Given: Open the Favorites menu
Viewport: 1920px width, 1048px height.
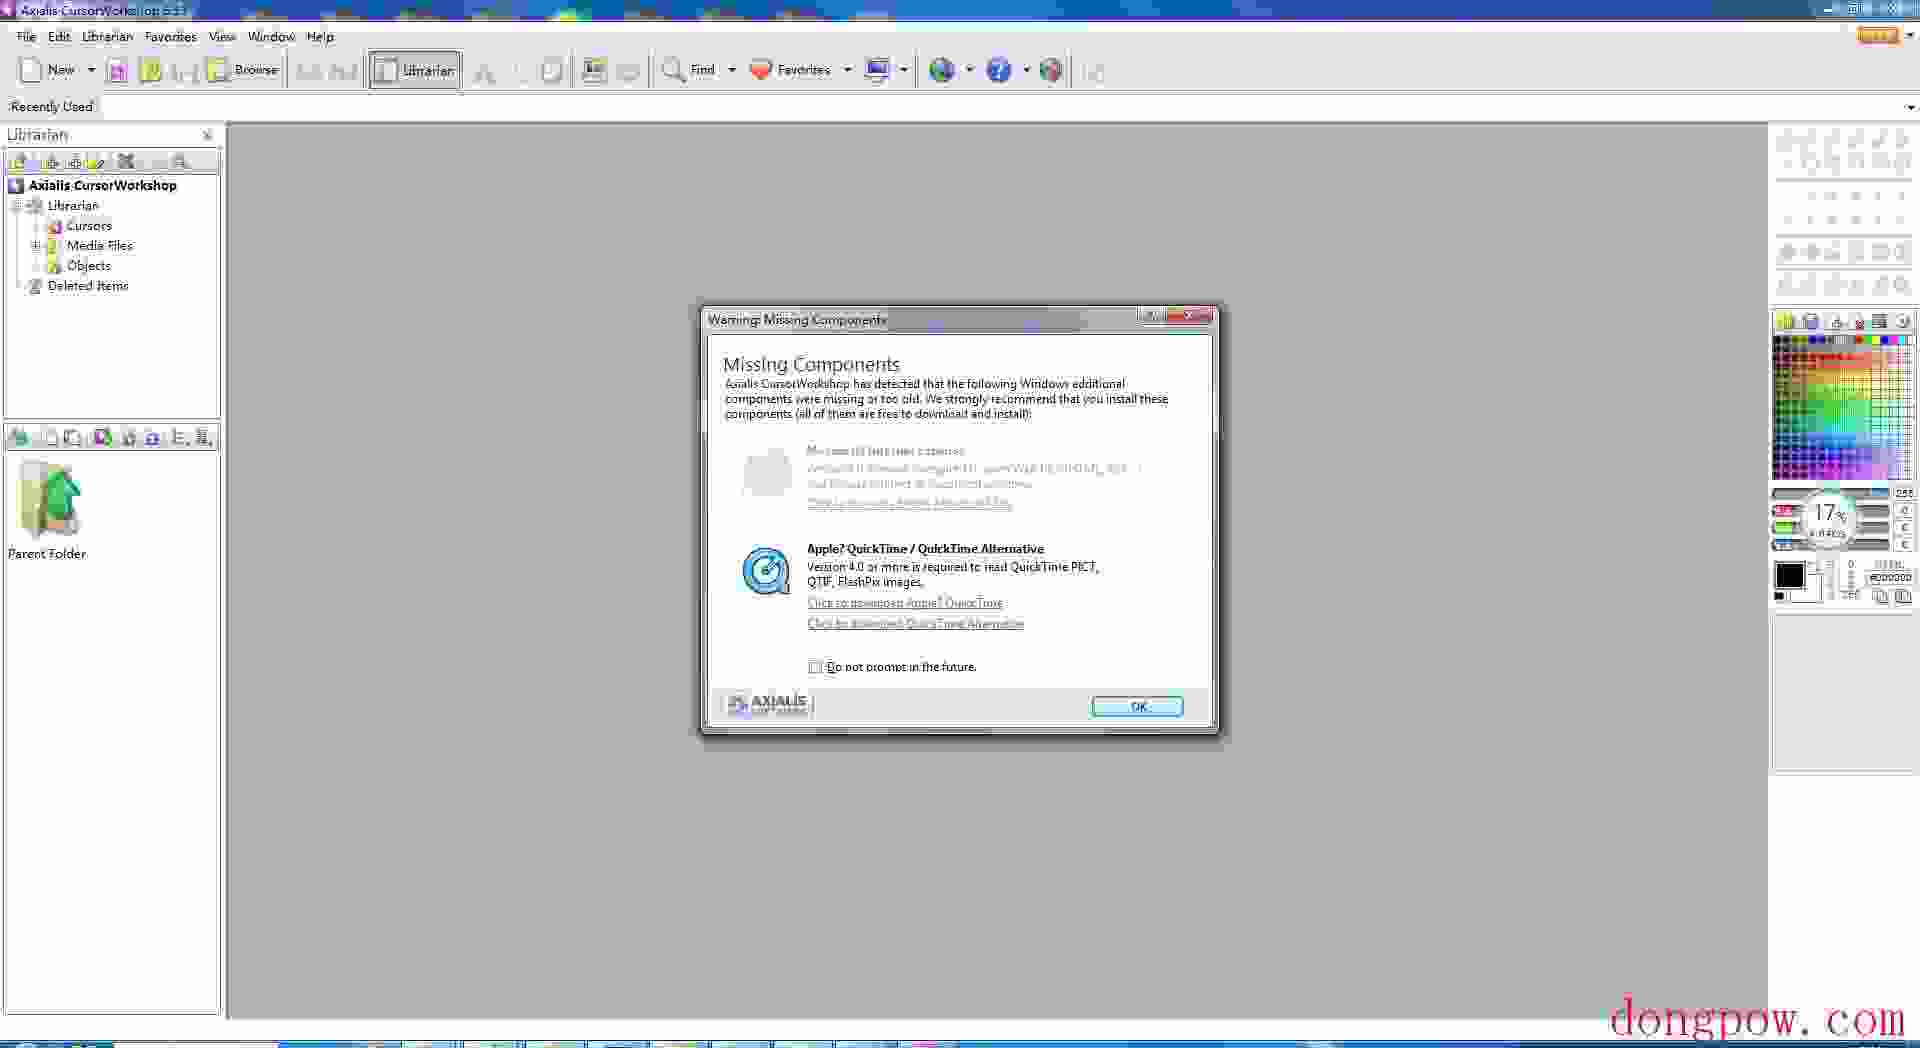Looking at the screenshot, I should click(170, 37).
